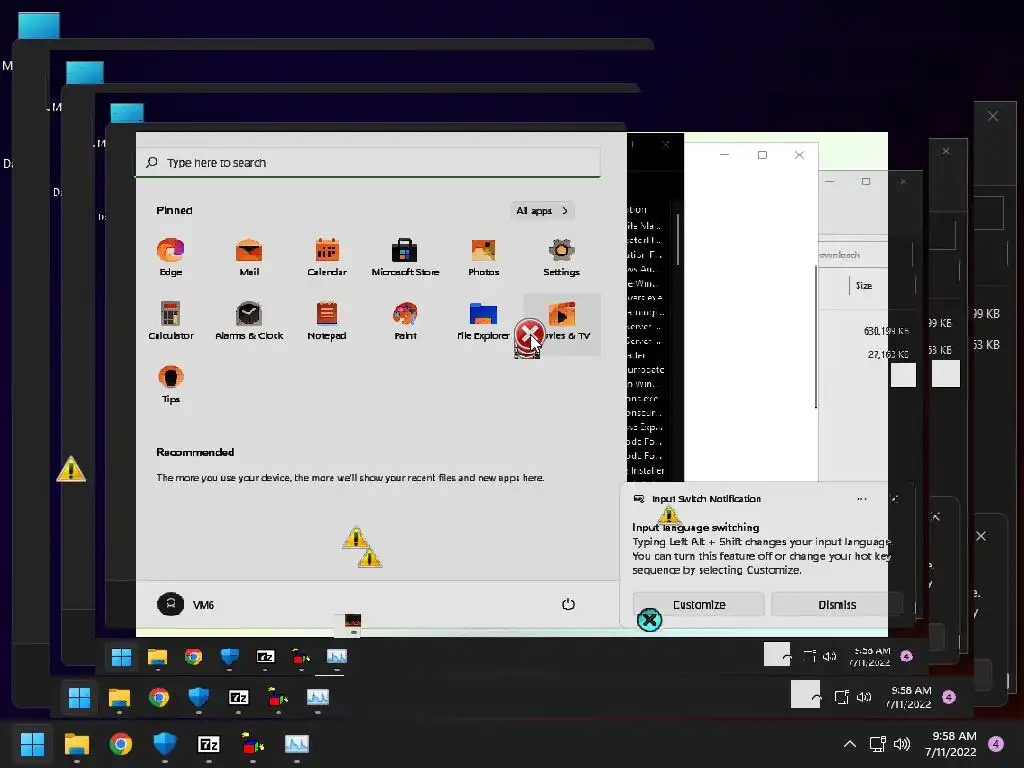
Task: Open the Tips app
Action: pyautogui.click(x=170, y=385)
